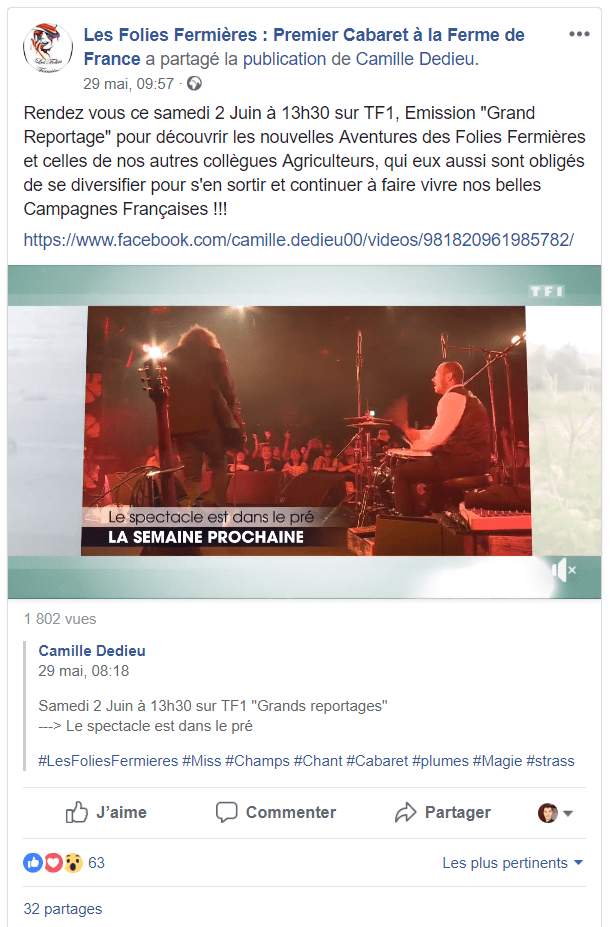Click the #Cabaret hashtag
This screenshot has width=613, height=927.
[x=377, y=761]
